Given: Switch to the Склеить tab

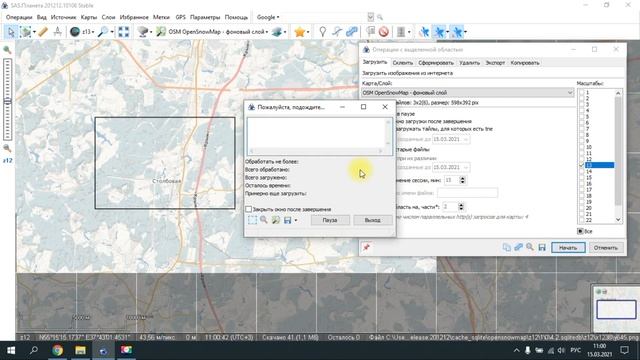Looking at the screenshot, I should click(x=402, y=63).
